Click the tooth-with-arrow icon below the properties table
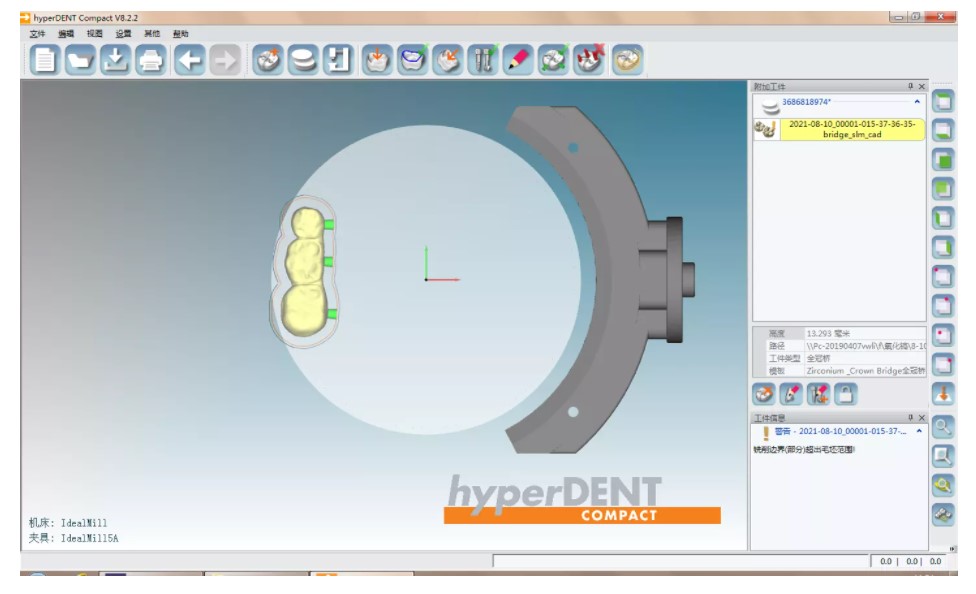The height and width of the screenshot is (594, 976). 764,394
